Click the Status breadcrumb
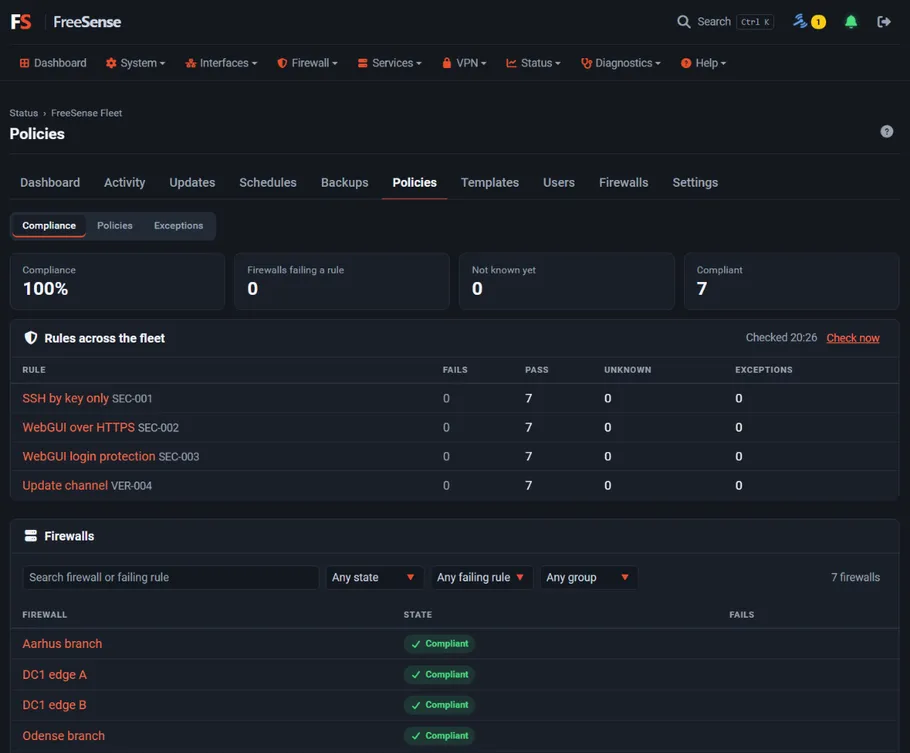This screenshot has width=910, height=753. [24, 113]
